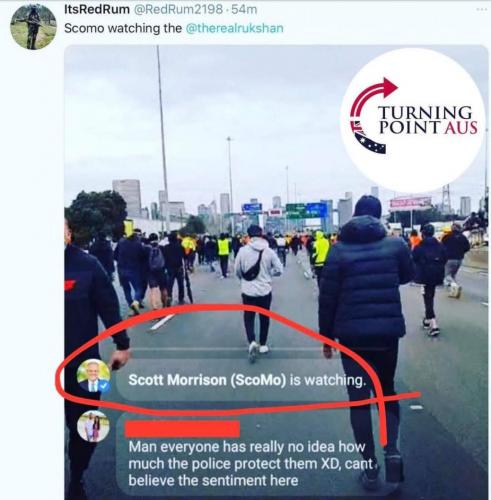Open the @RedRum2198 handle

click(178, 9)
